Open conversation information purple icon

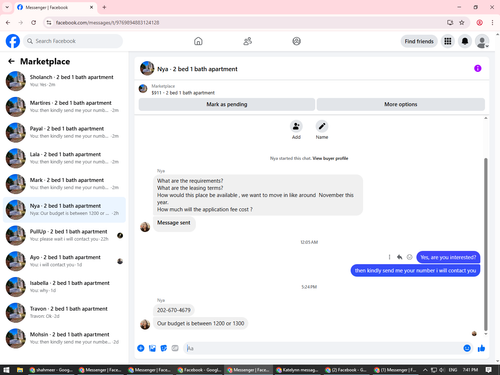tap(477, 68)
